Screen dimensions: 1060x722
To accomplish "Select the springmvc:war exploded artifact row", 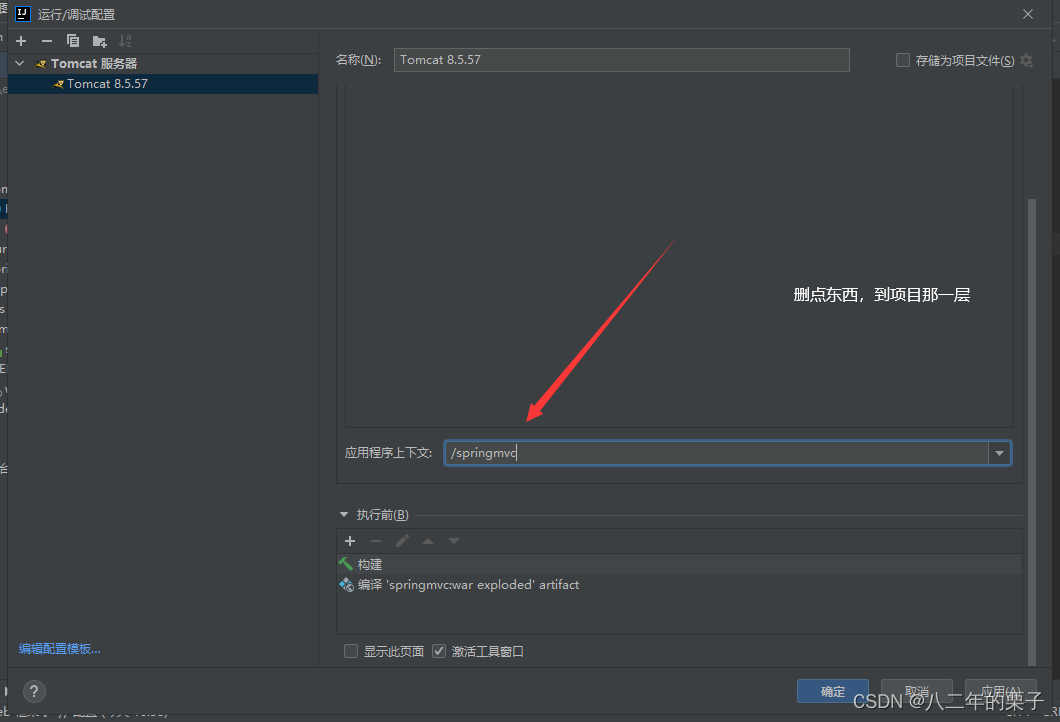I will [x=679, y=585].
